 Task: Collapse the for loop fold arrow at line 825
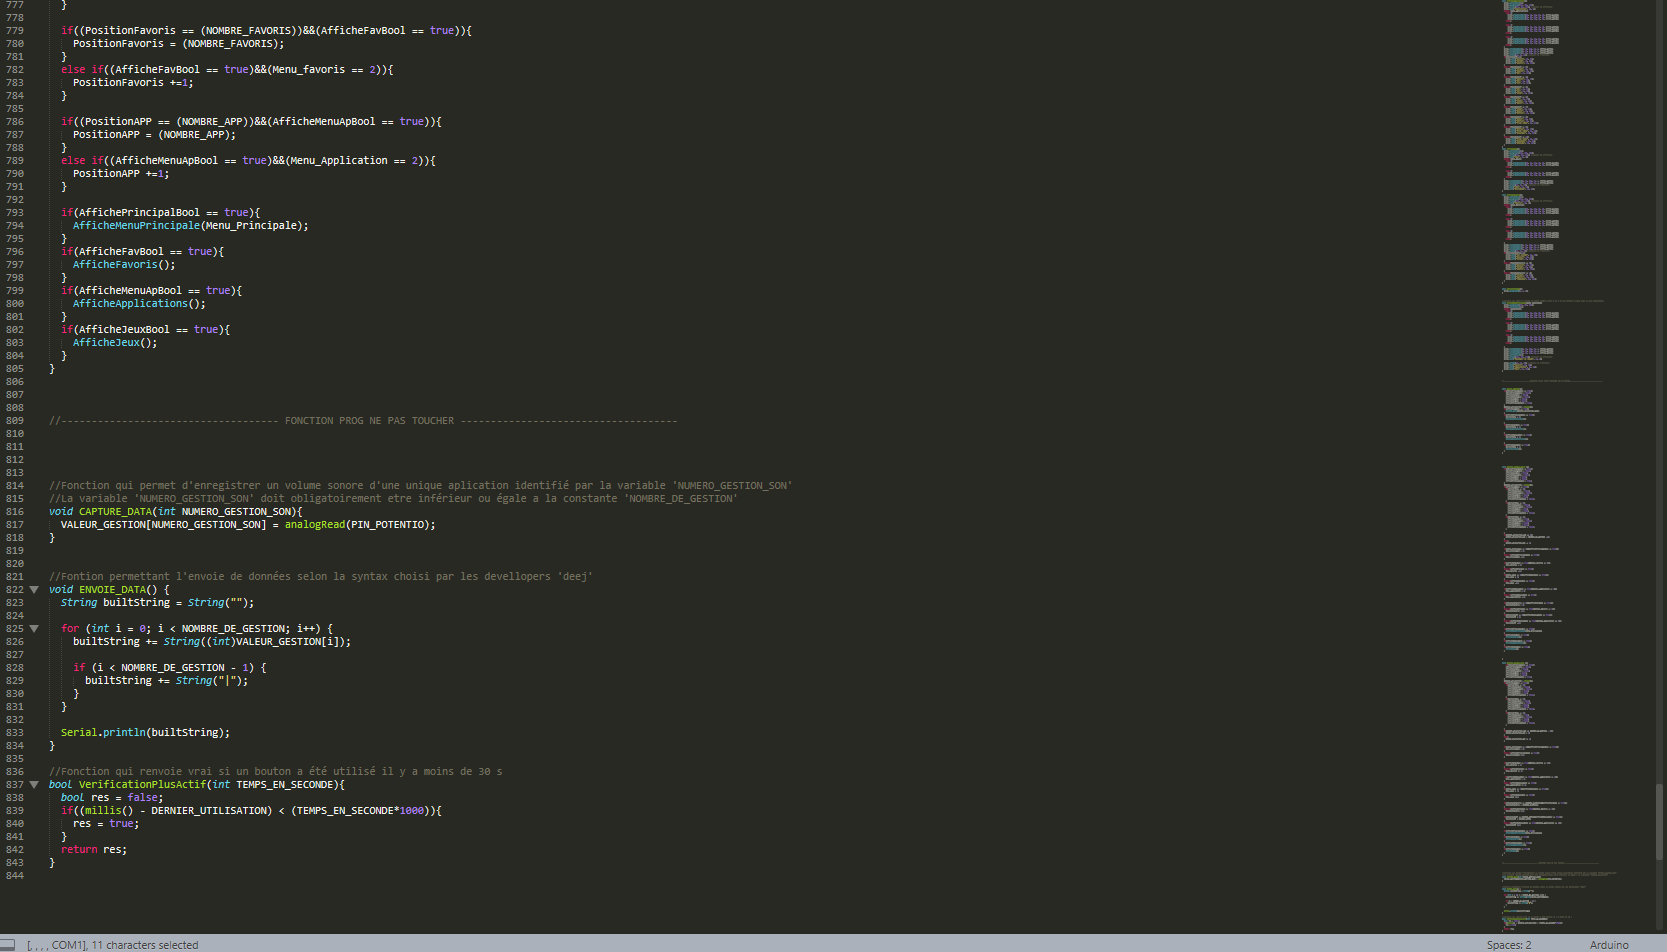(34, 629)
